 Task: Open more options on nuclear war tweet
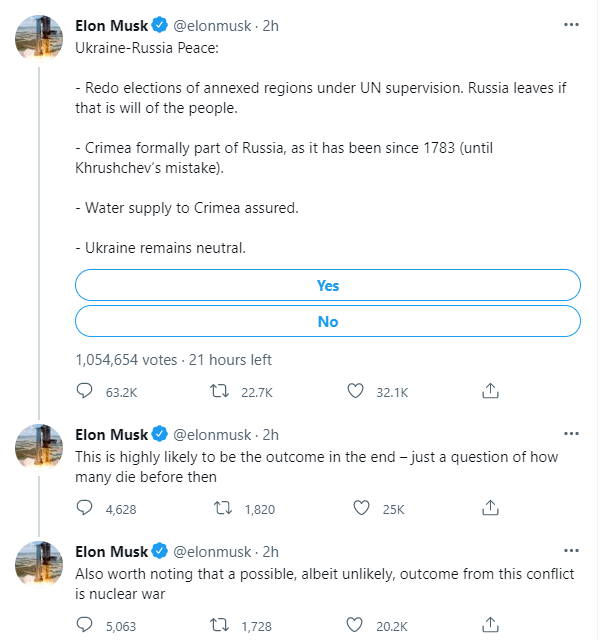pyautogui.click(x=570, y=551)
